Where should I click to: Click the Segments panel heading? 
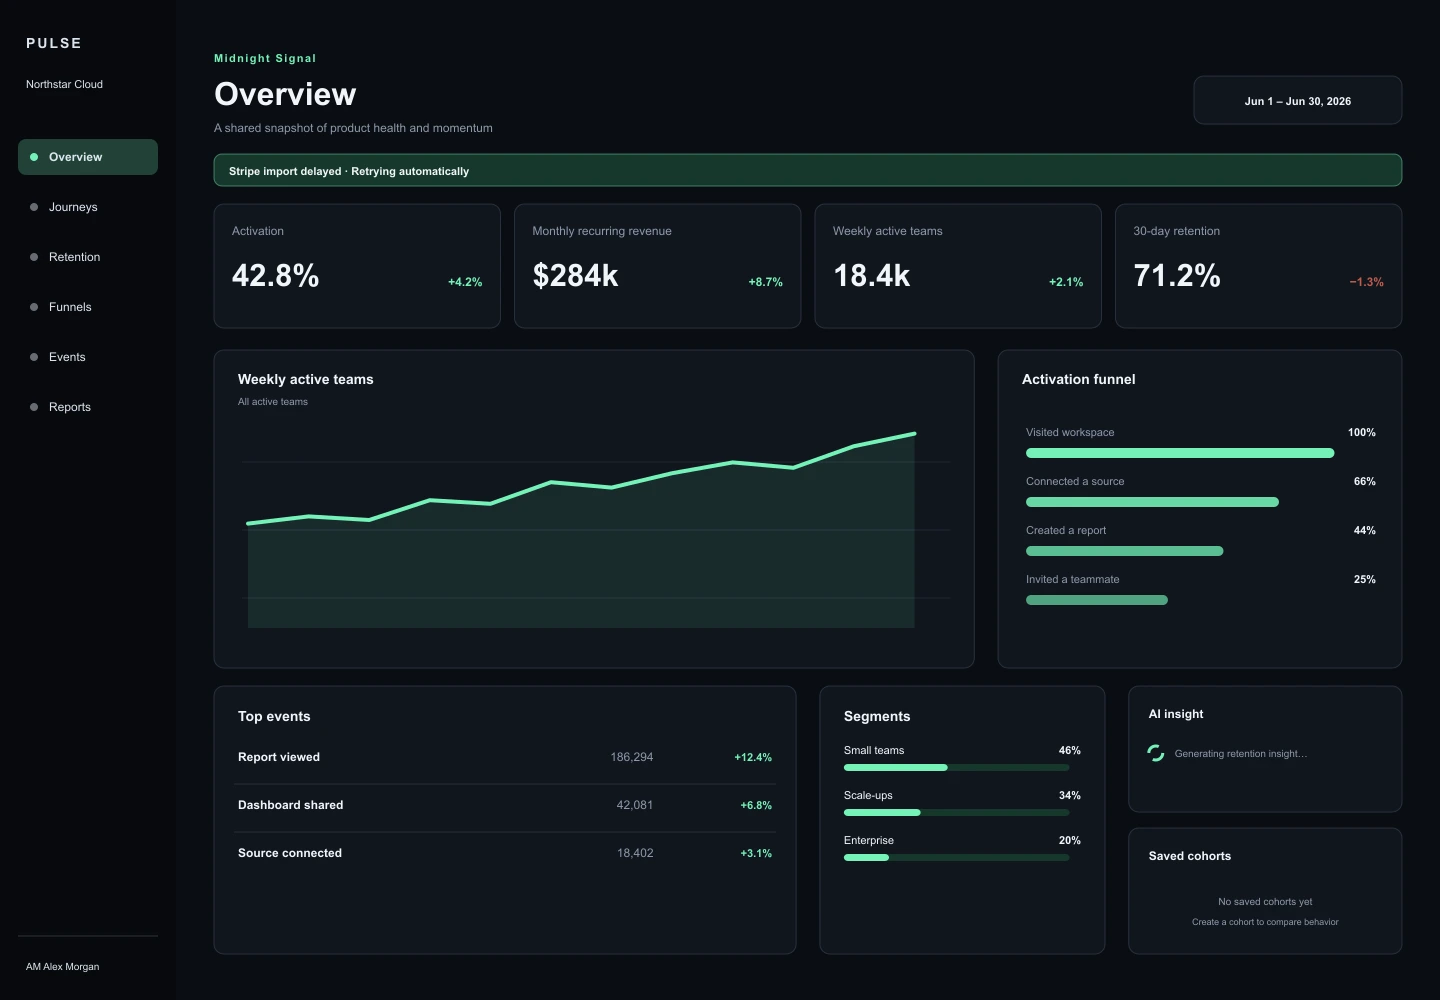click(x=877, y=716)
